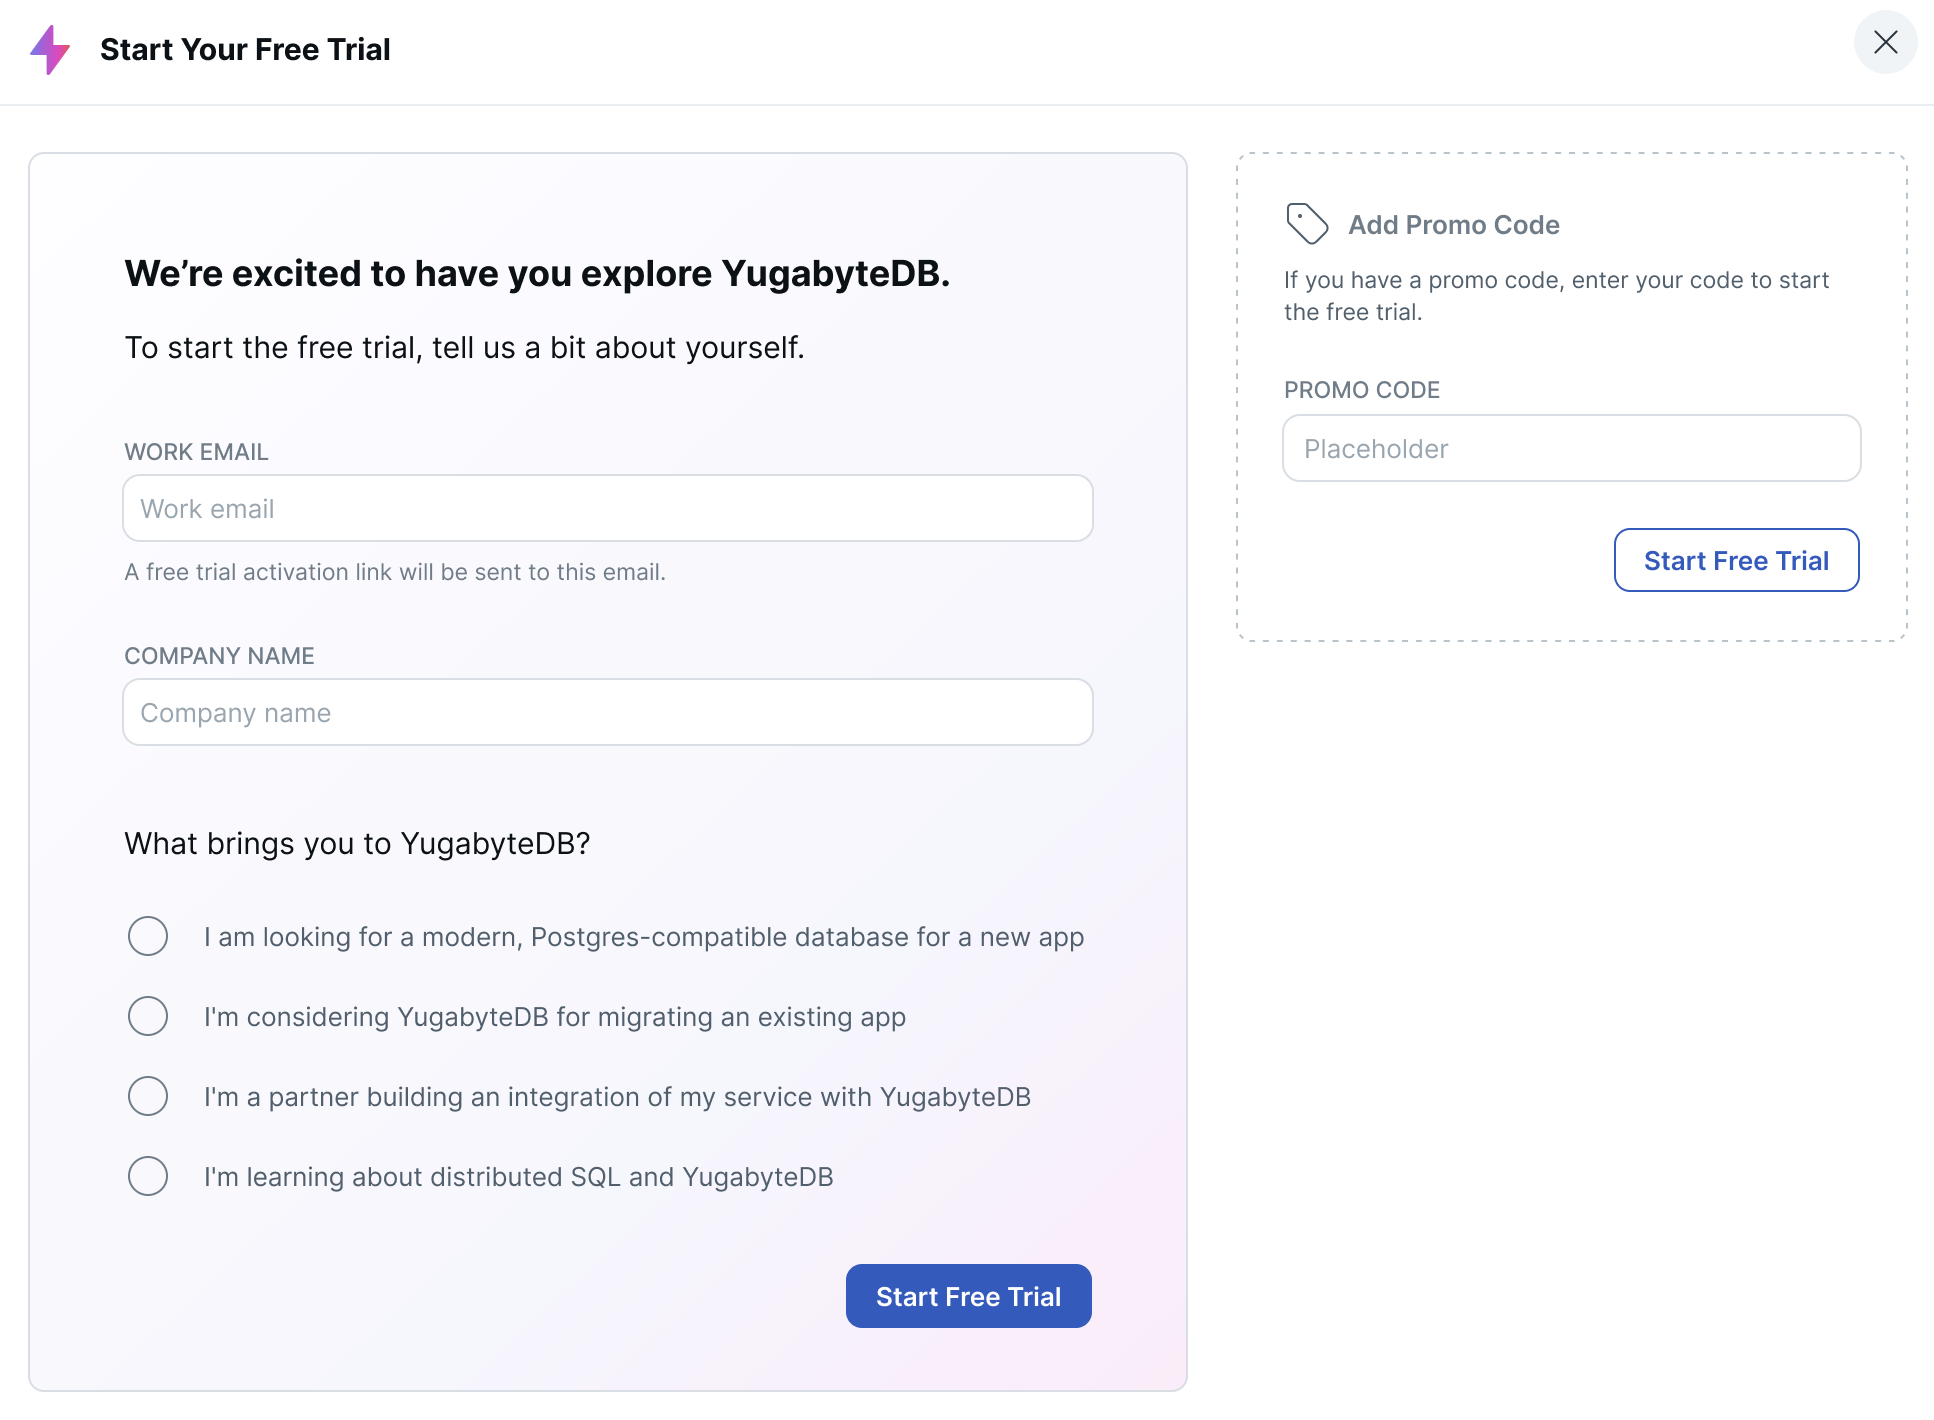Click 'What brings you to YugabyteDB?' heading
The width and height of the screenshot is (1934, 1420).
[357, 843]
